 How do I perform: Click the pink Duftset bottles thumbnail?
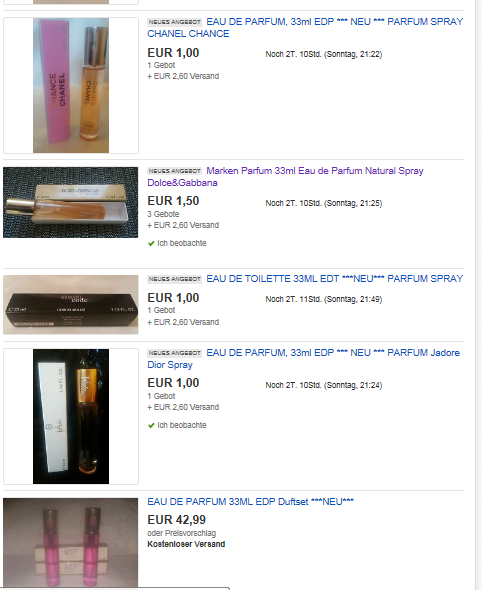tap(71, 542)
